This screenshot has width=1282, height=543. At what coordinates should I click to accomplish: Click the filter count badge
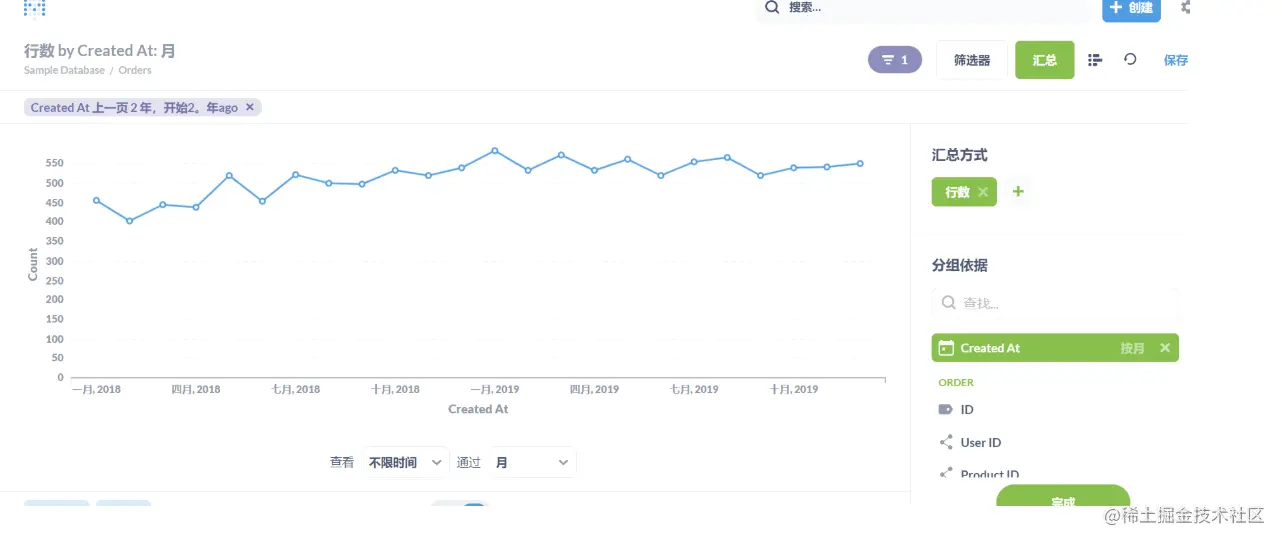(895, 60)
